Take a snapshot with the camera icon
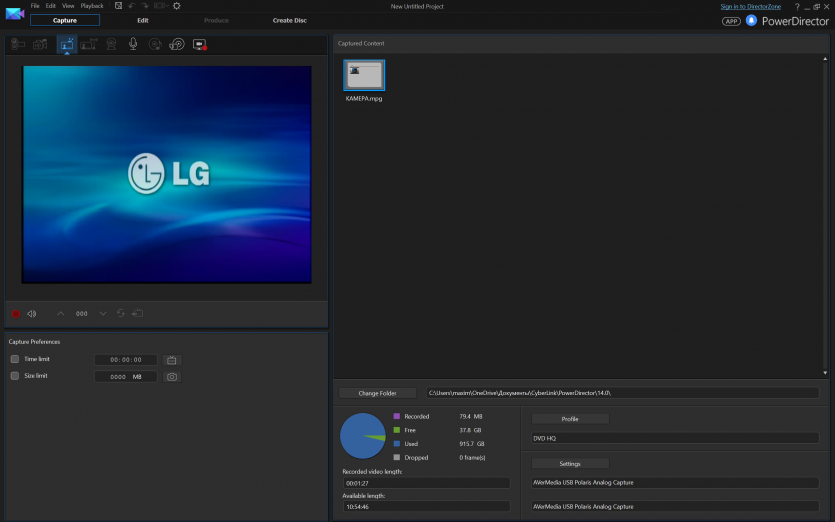 (172, 376)
